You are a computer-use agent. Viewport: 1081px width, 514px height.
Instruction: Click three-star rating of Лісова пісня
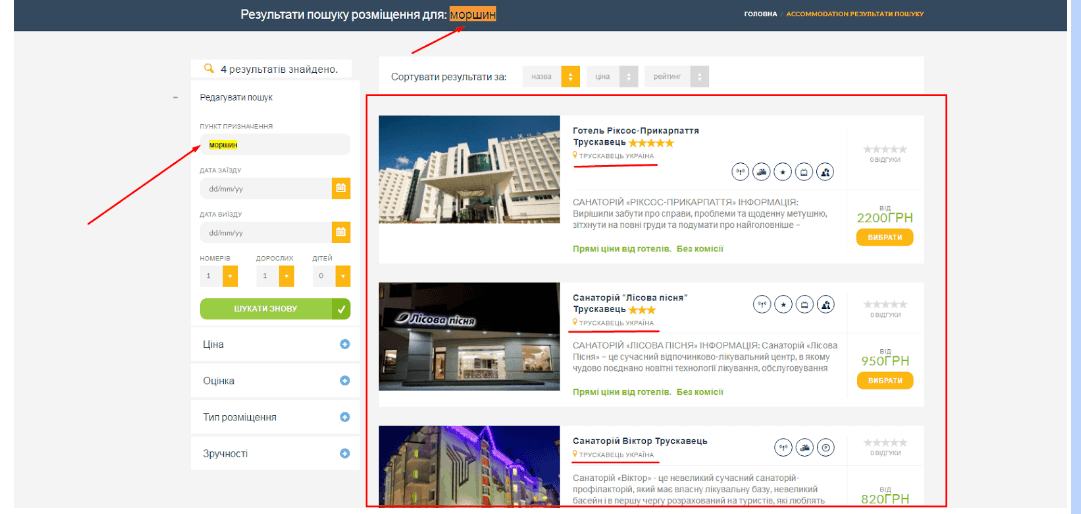[642, 310]
